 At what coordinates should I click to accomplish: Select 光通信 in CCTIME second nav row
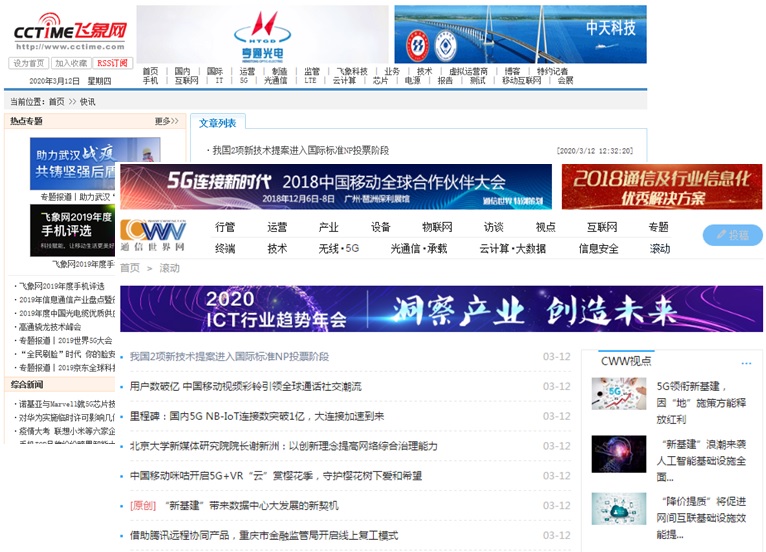(x=276, y=81)
